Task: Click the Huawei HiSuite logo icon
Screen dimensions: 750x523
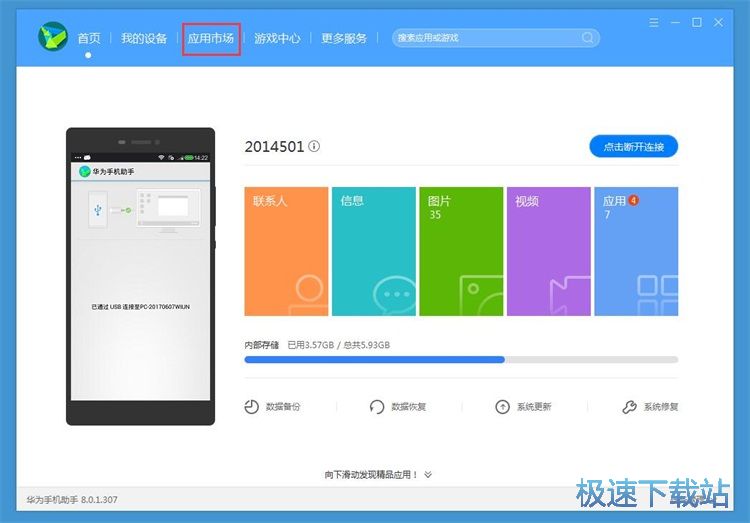Action: pyautogui.click(x=53, y=36)
